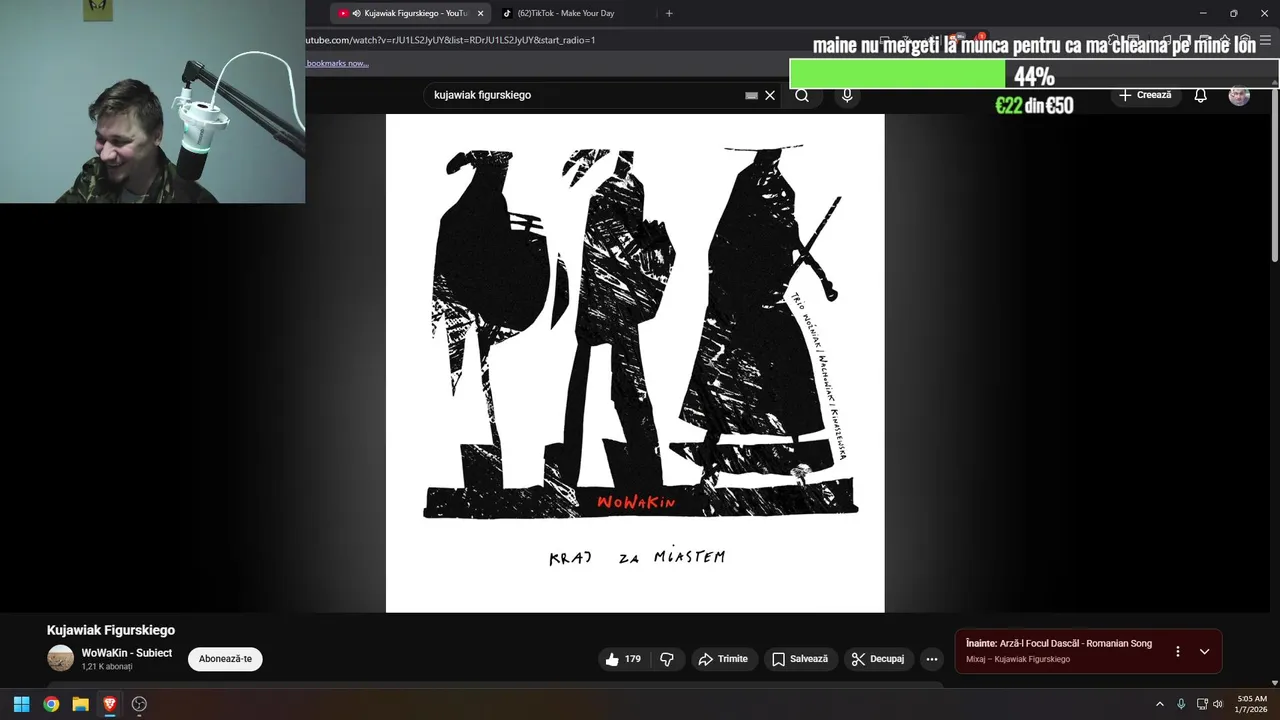Dislike the video

coord(667,659)
